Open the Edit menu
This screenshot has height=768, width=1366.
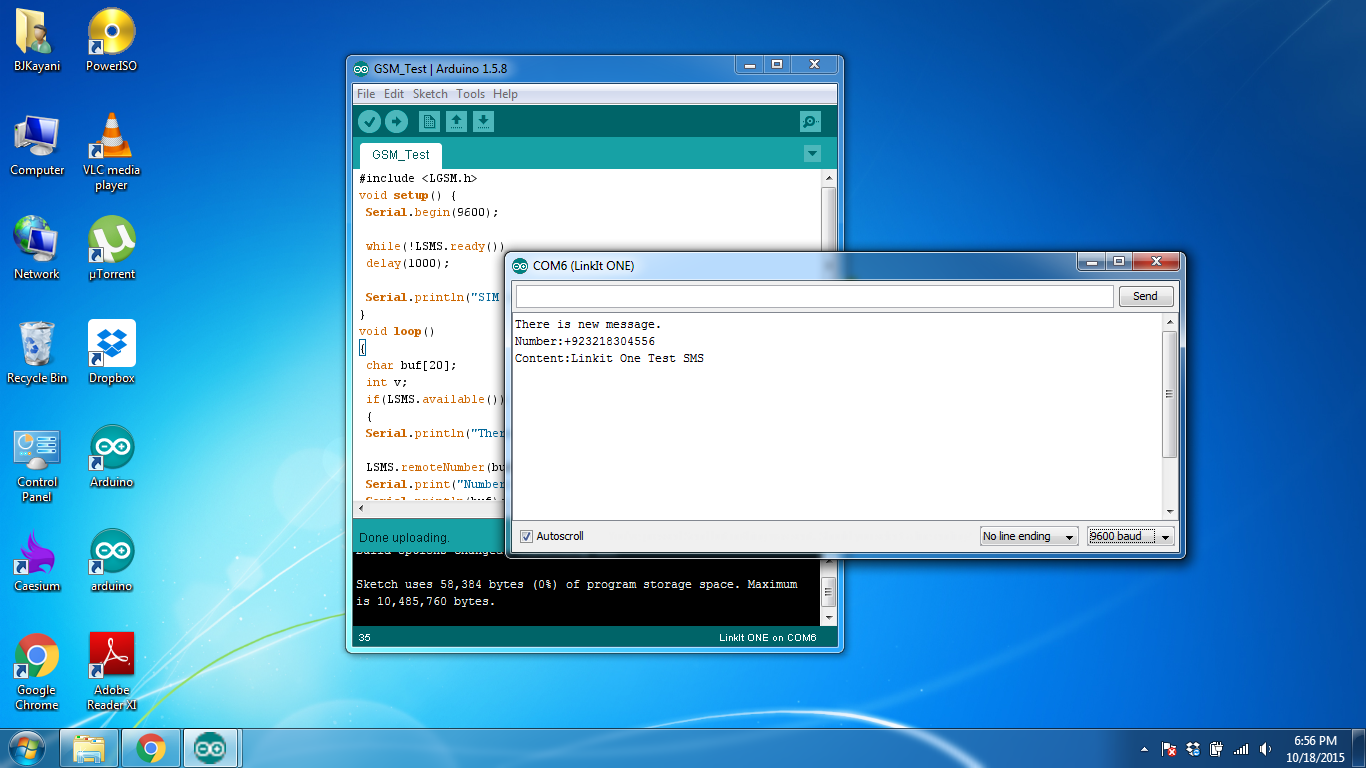point(394,94)
